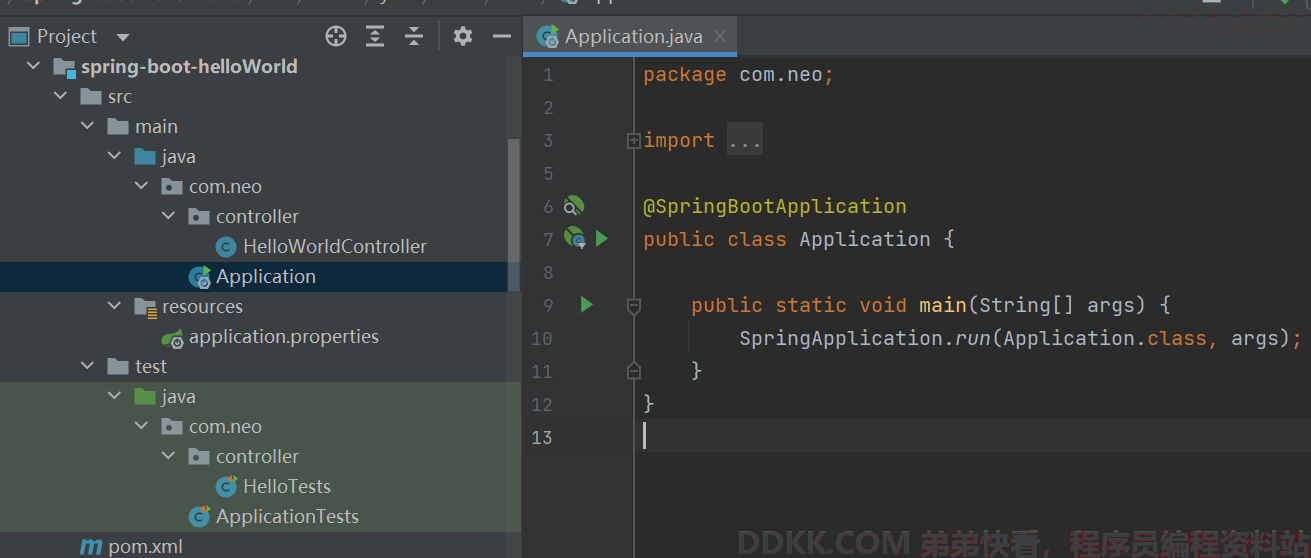
Task: Click the run gutter icon next to class Application
Action: [602, 239]
